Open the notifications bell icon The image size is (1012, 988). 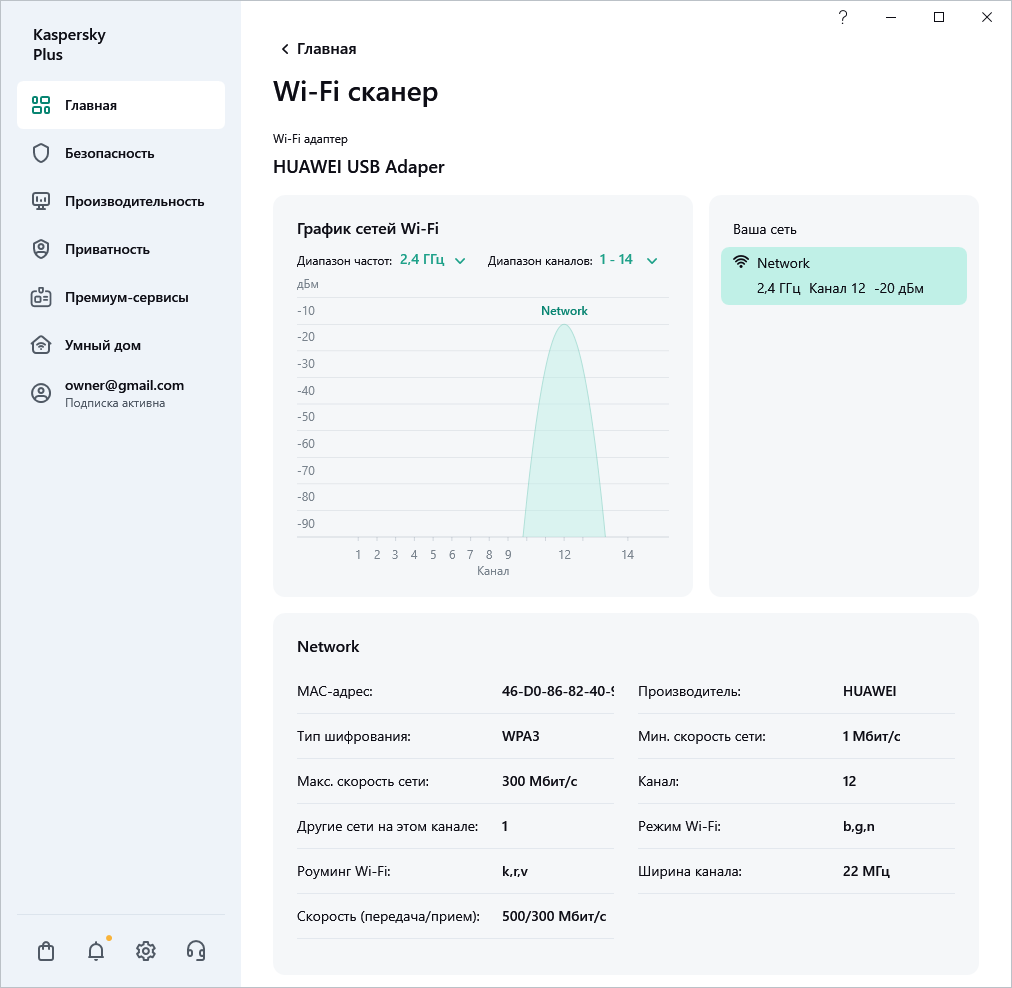click(x=96, y=951)
